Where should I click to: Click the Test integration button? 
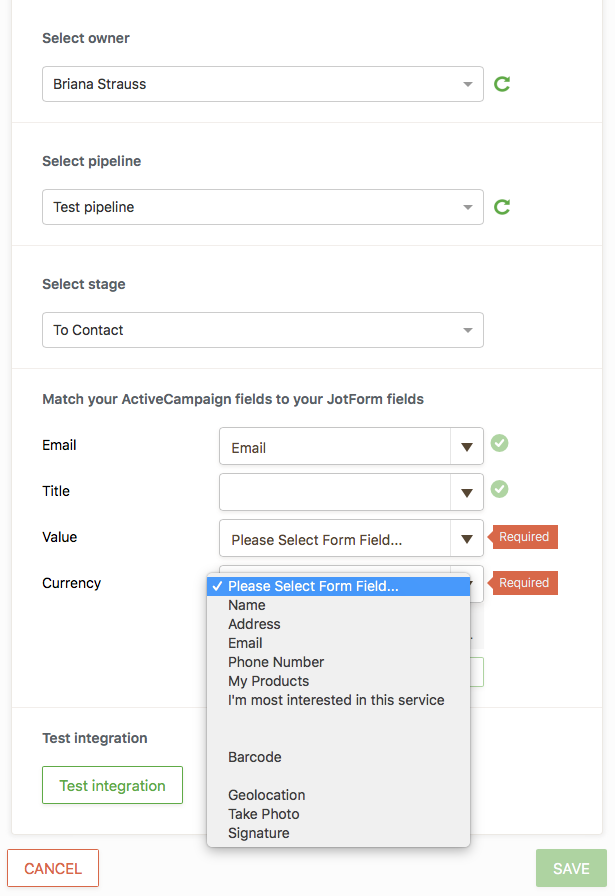(112, 785)
